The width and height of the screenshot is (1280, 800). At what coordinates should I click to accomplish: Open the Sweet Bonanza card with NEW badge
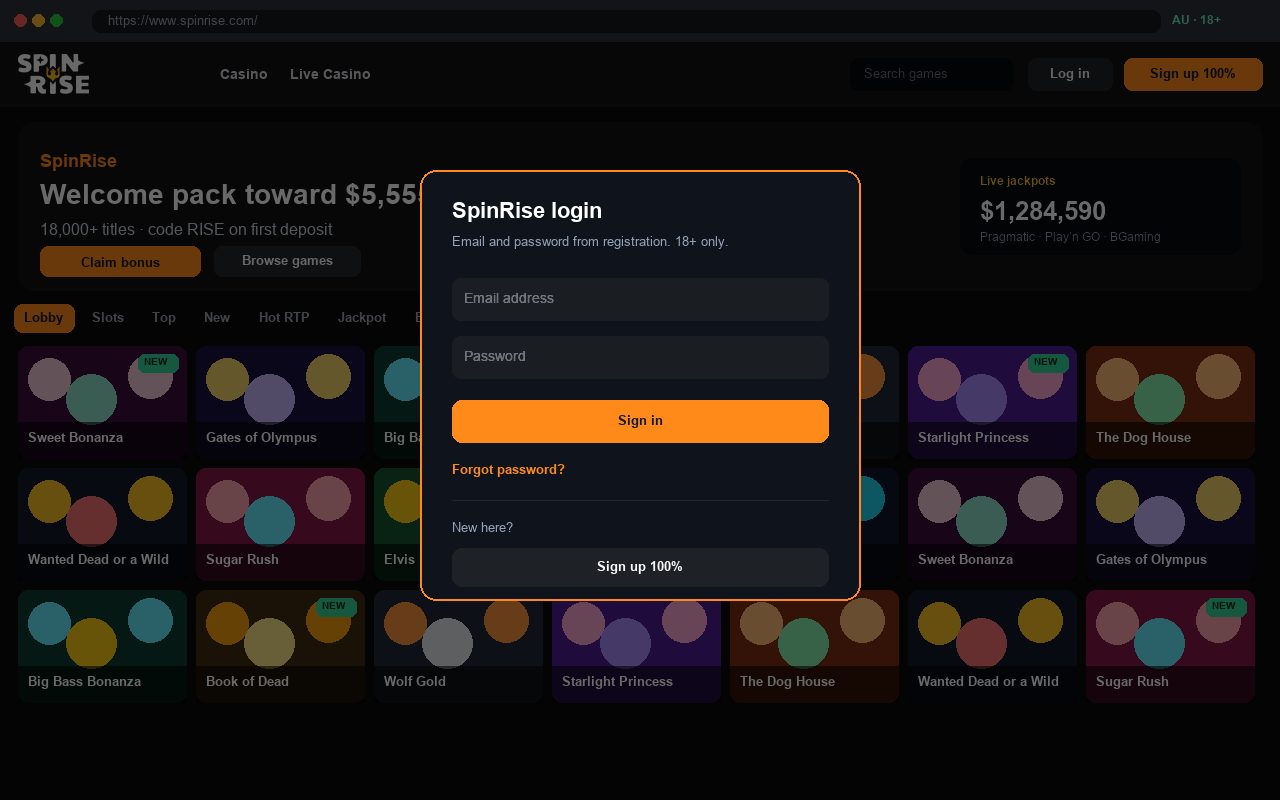tap(102, 402)
